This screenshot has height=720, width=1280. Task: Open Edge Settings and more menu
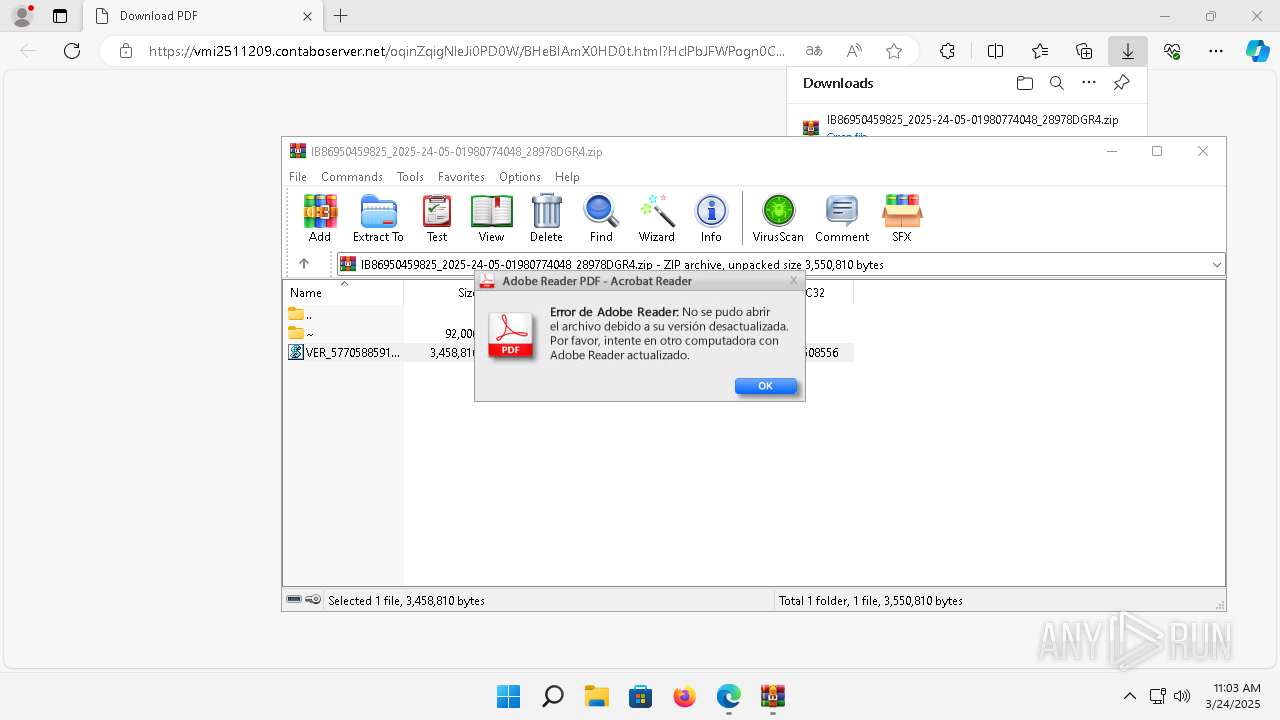click(1216, 51)
